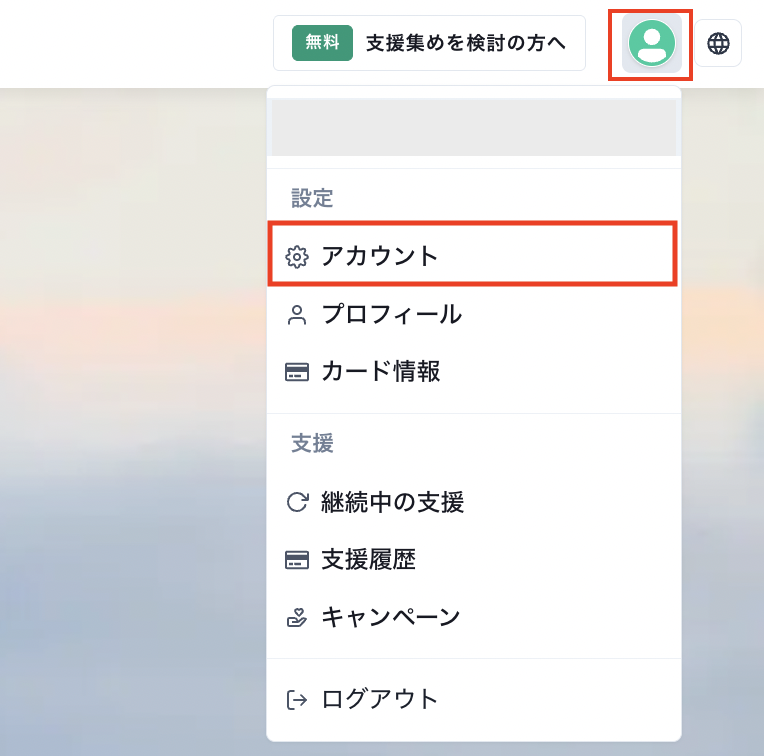764x756 pixels.
Task: Click the gray user name placeholder block
Action: pos(474,127)
